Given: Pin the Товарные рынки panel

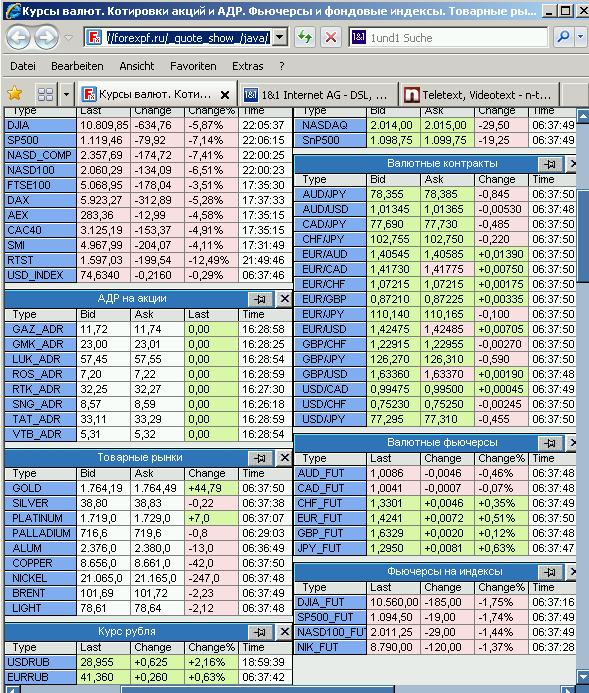Looking at the screenshot, I should [x=260, y=458].
